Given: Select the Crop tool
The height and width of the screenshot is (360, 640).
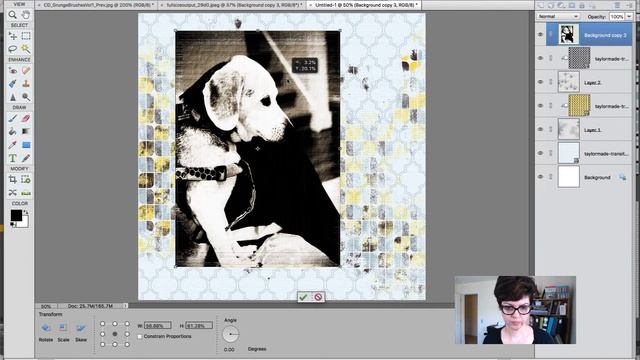Looking at the screenshot, I should coord(13,179).
